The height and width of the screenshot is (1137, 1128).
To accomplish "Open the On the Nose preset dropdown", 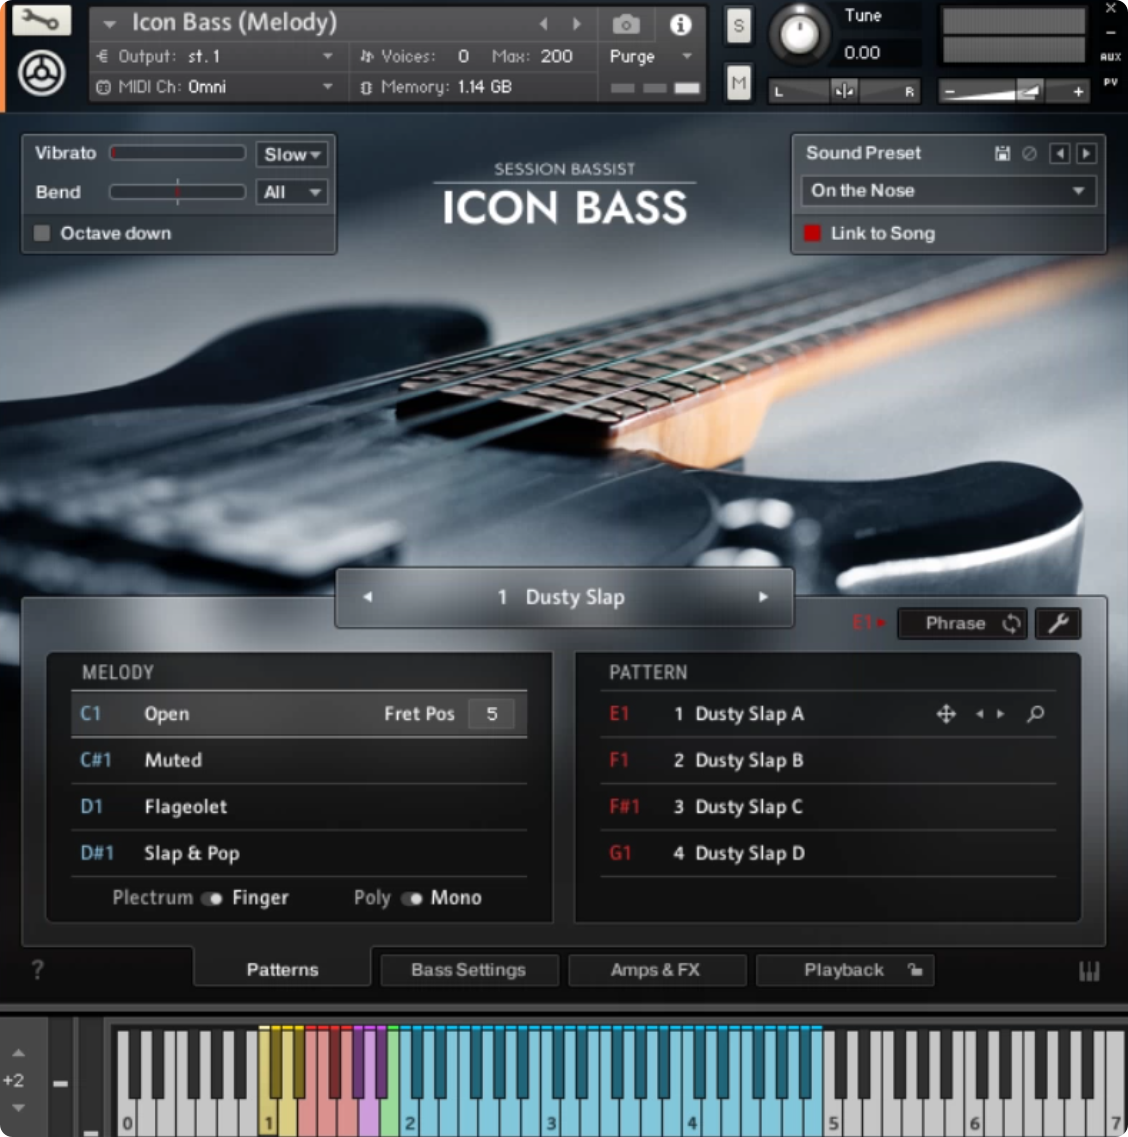I will 948,191.
